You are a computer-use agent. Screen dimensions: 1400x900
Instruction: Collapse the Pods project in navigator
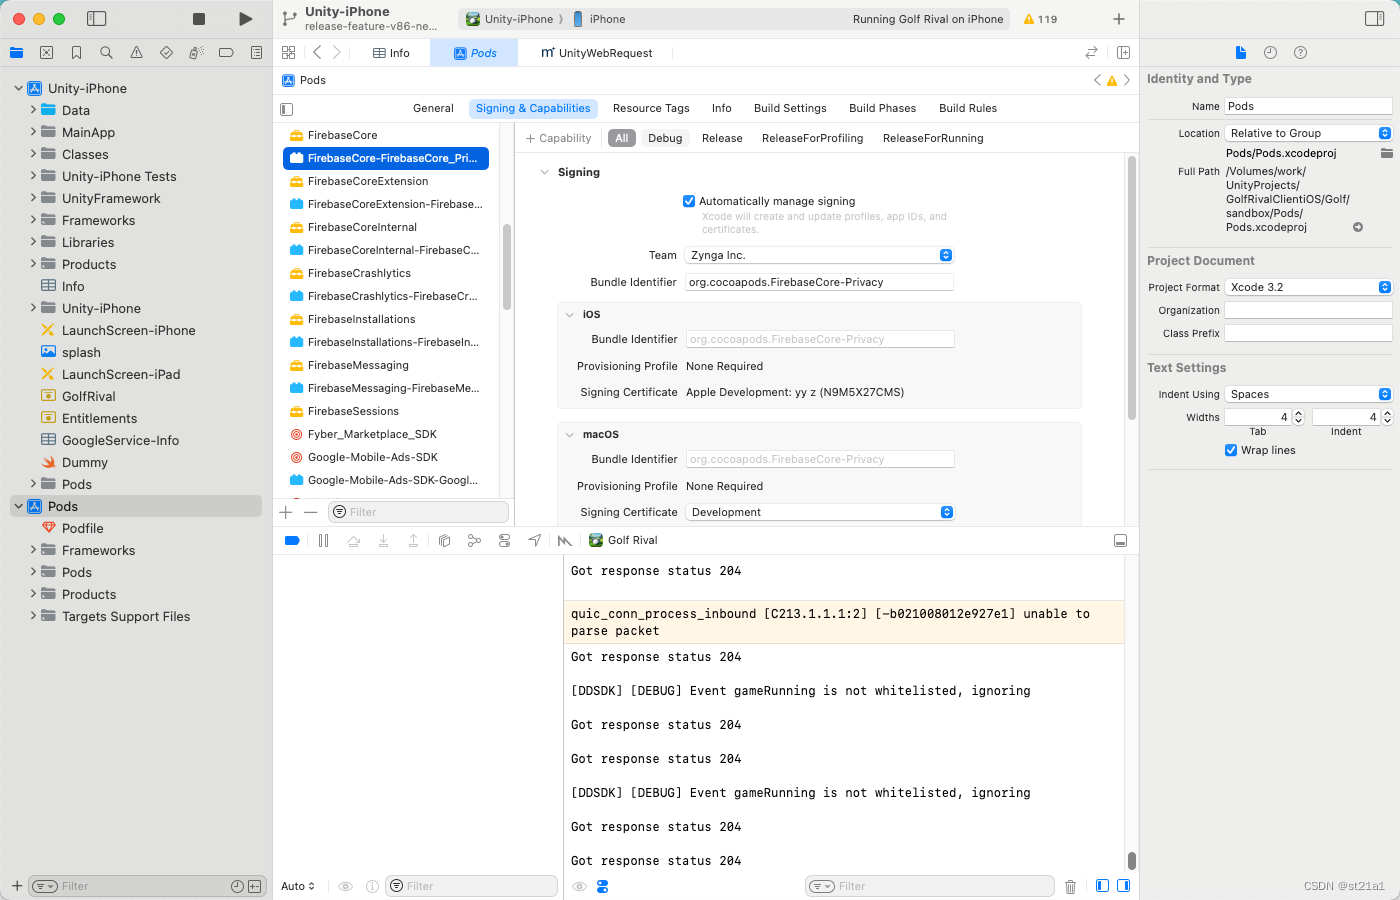[x=18, y=507]
